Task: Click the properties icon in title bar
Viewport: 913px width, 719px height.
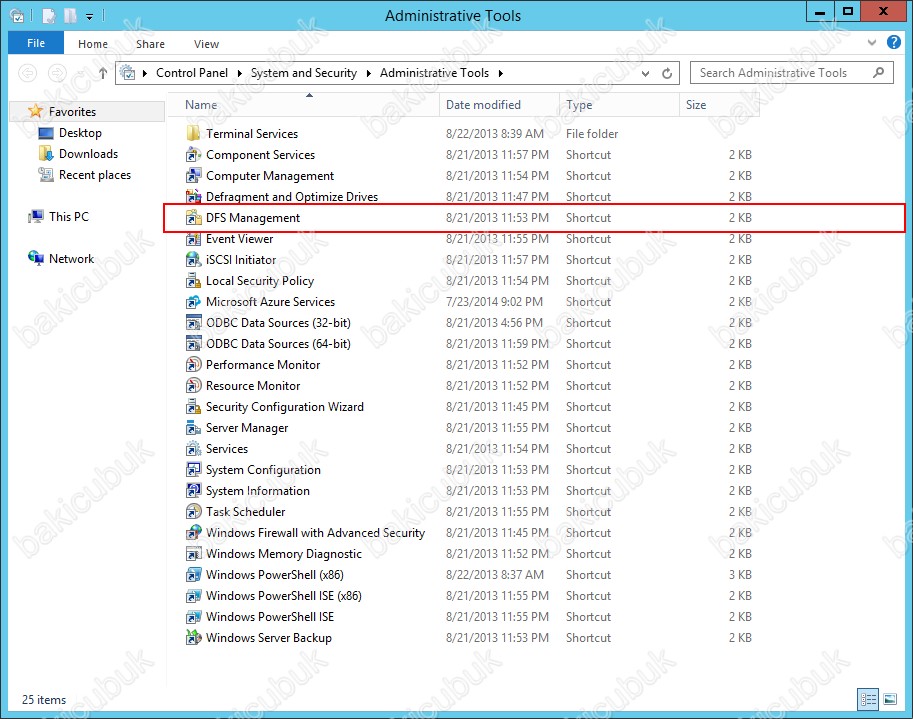Action: pos(49,16)
